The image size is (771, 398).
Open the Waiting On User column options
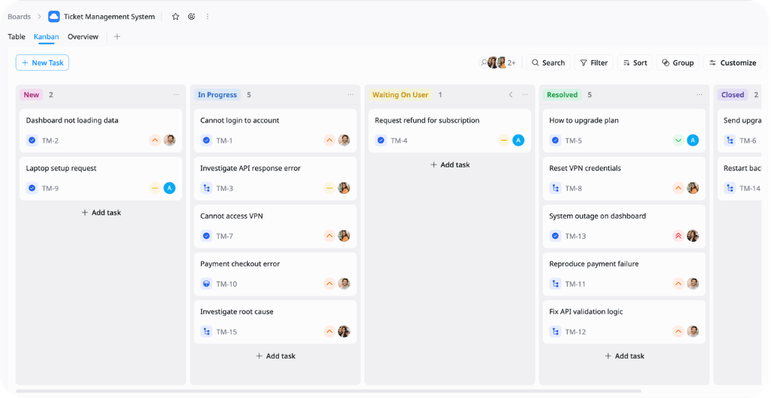(x=525, y=94)
